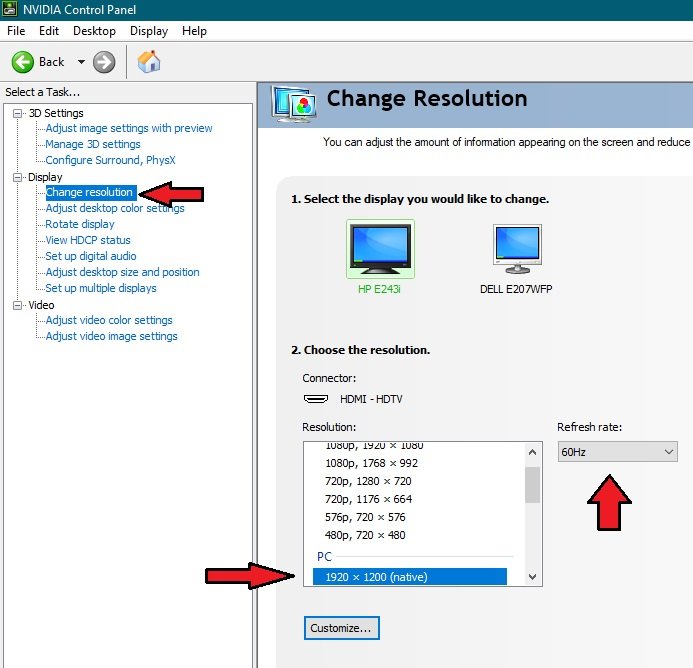This screenshot has height=668, width=693.
Task: Open the Back history dropdown arrow
Action: [x=81, y=62]
